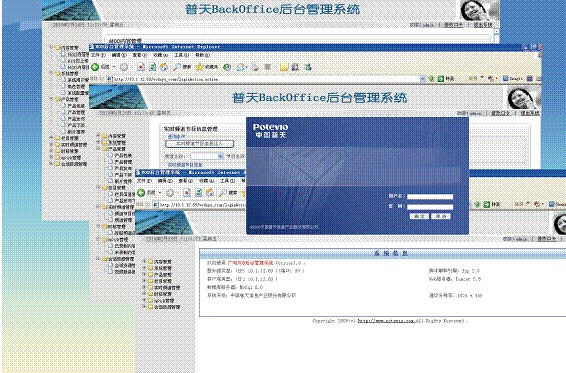The image size is (566, 373).
Task: Open 文件 menu in front IE window
Action: (144, 181)
